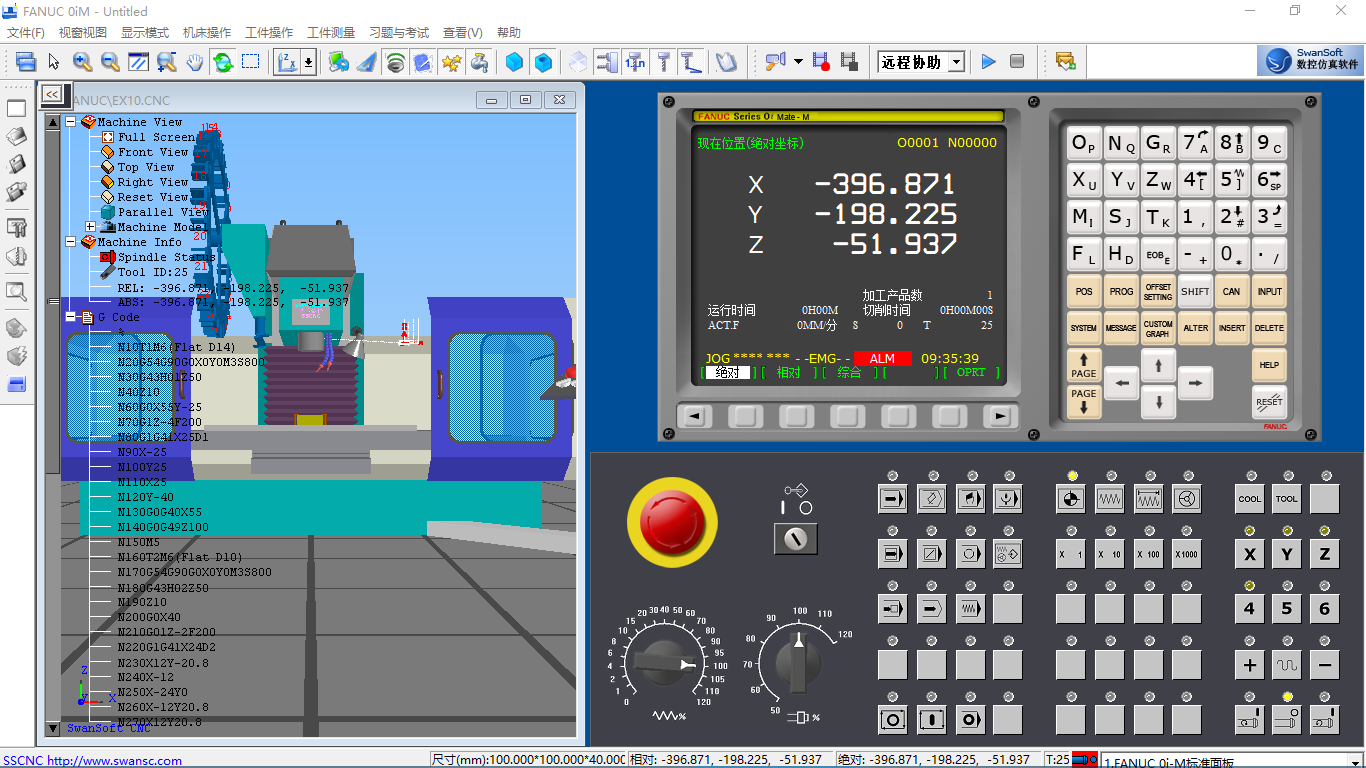Select the Z axis button

click(1325, 554)
